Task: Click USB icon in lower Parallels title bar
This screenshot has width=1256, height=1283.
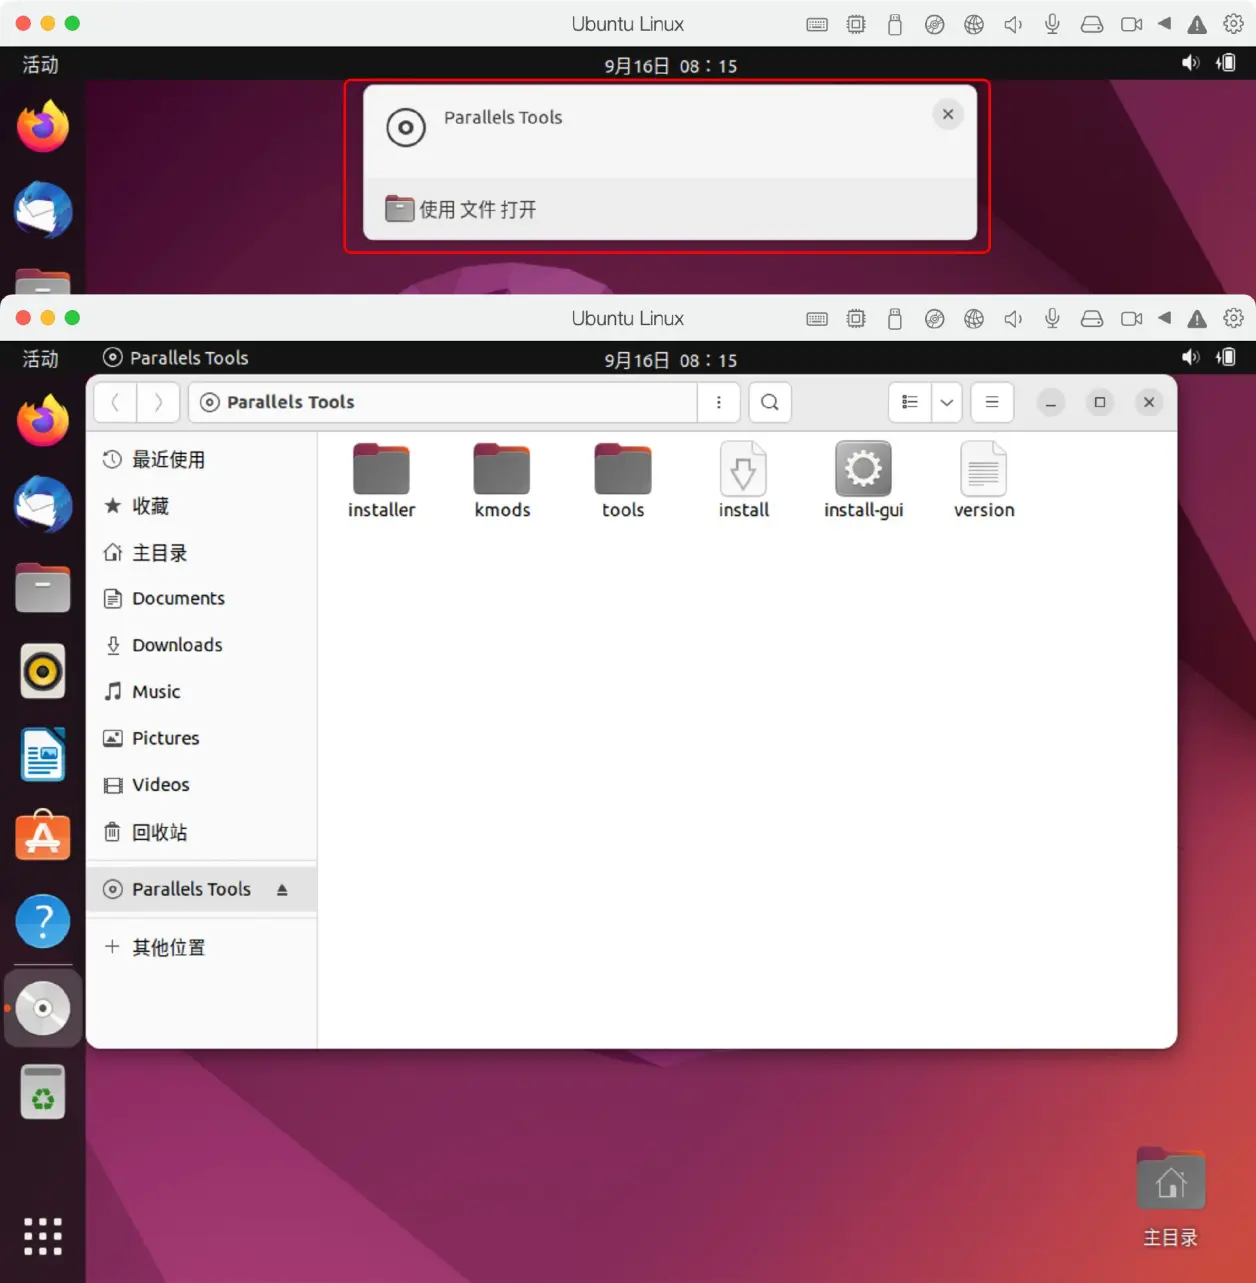Action: 895,319
